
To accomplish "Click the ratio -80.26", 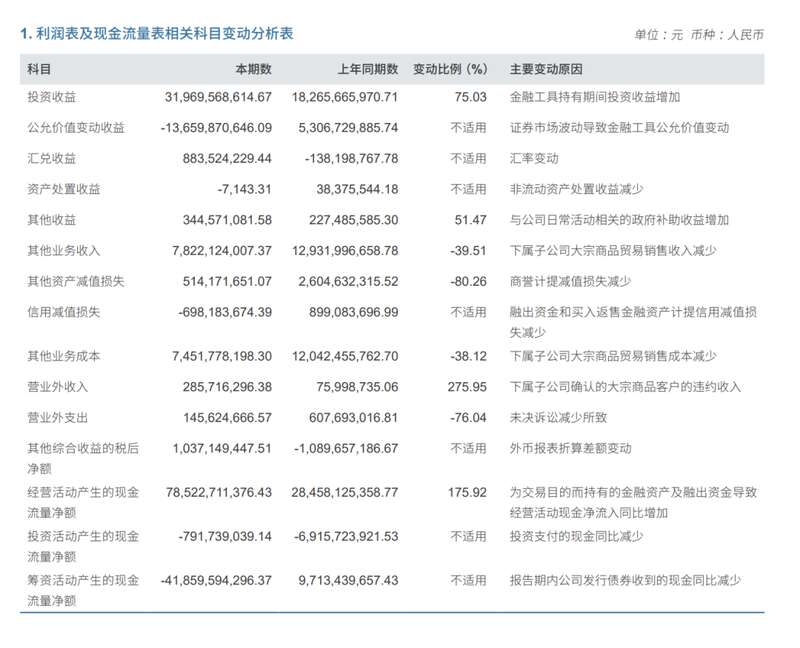I will tap(468, 281).
